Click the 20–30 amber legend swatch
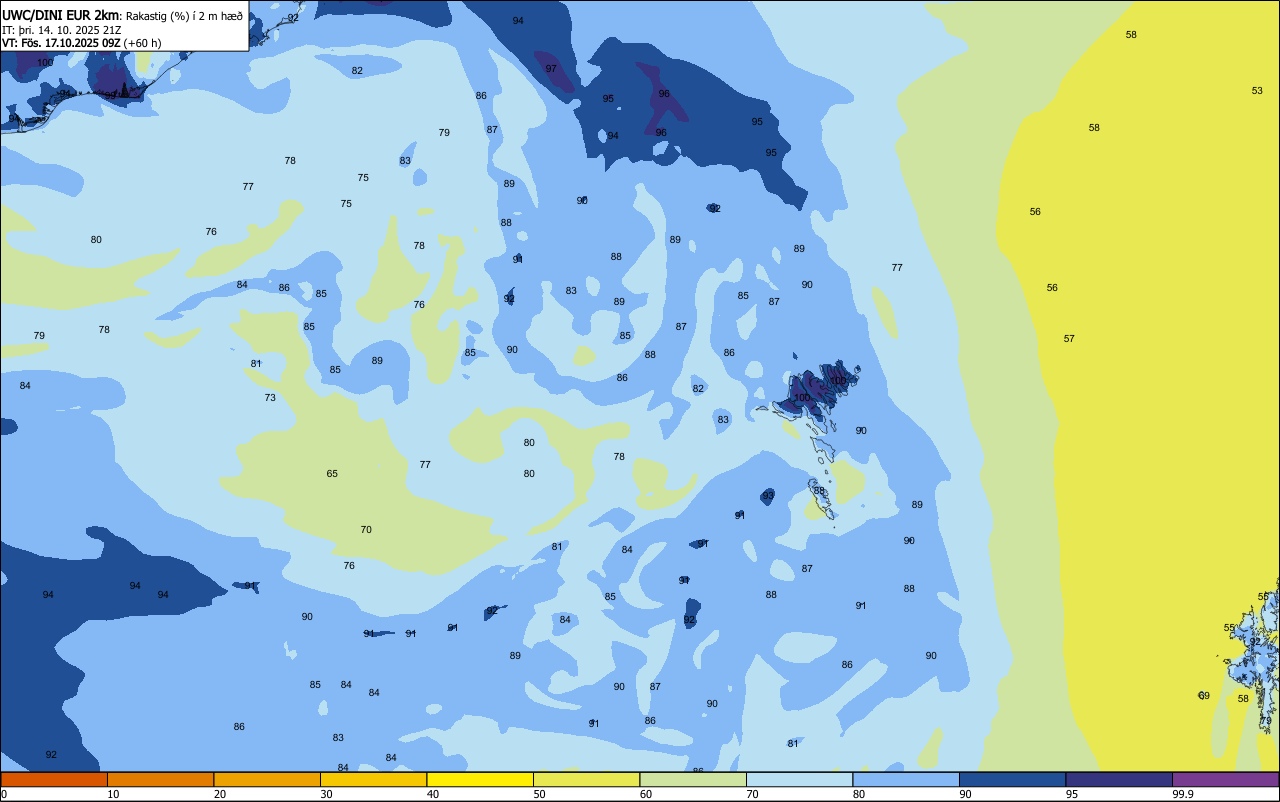The height and width of the screenshot is (802, 1280). tap(267, 779)
